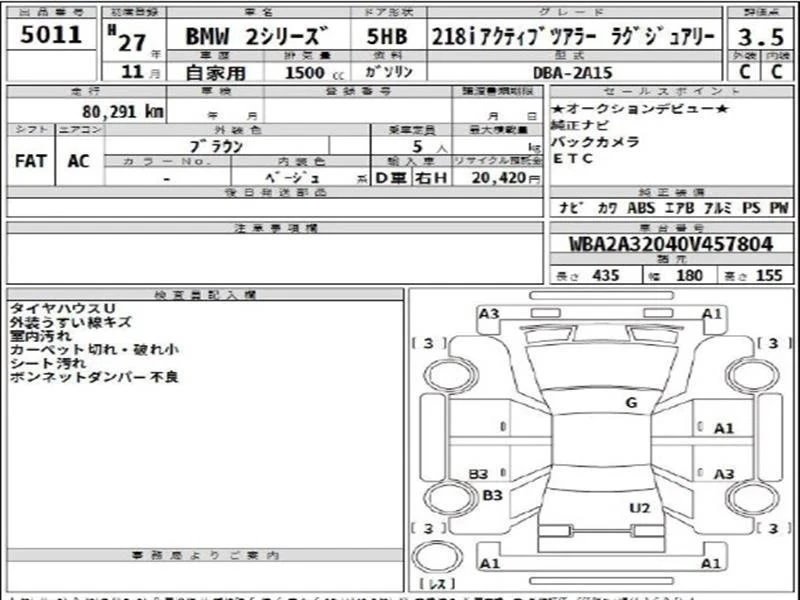Click the length dimension 435
Viewport: 800px width, 600px height.
point(606,276)
